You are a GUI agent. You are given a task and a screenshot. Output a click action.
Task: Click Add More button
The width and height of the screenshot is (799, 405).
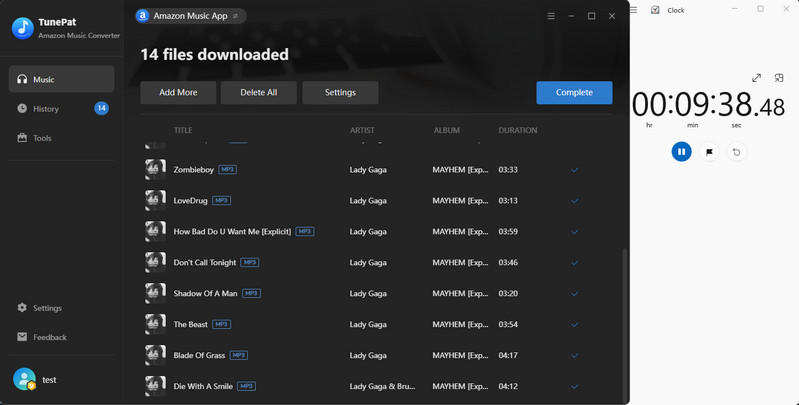click(178, 92)
